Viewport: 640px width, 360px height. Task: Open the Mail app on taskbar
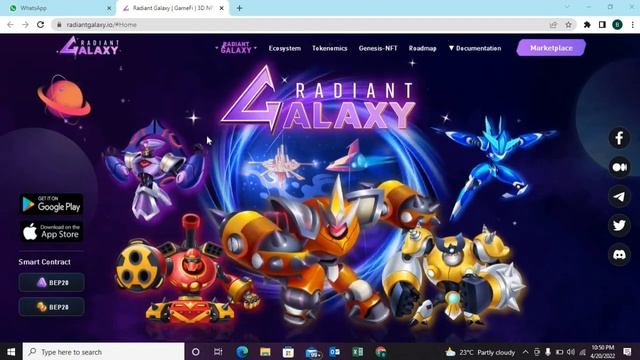point(312,352)
